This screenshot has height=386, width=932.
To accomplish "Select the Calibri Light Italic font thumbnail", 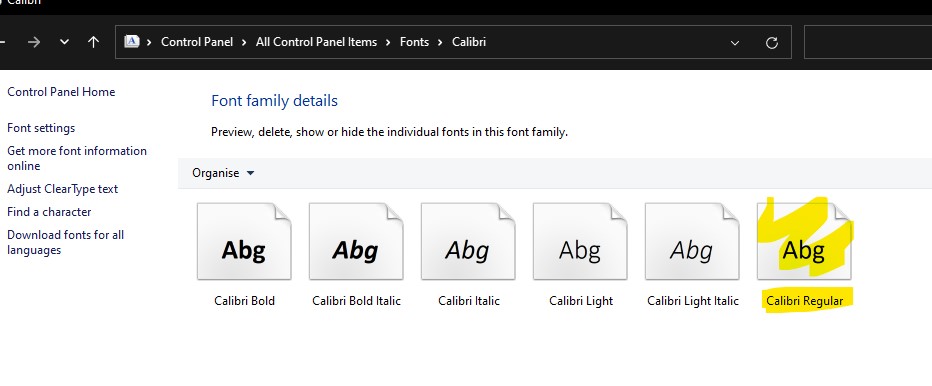I will pyautogui.click(x=692, y=241).
